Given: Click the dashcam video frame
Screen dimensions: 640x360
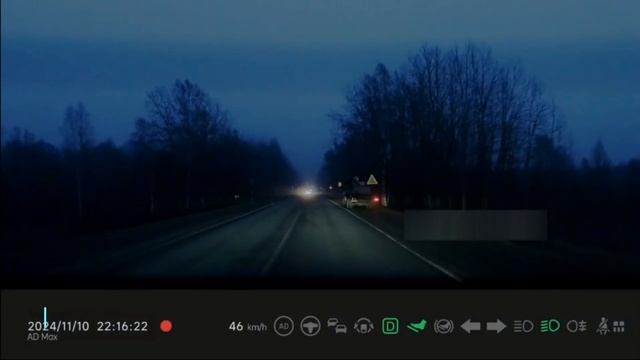Looking at the screenshot, I should [320, 144].
